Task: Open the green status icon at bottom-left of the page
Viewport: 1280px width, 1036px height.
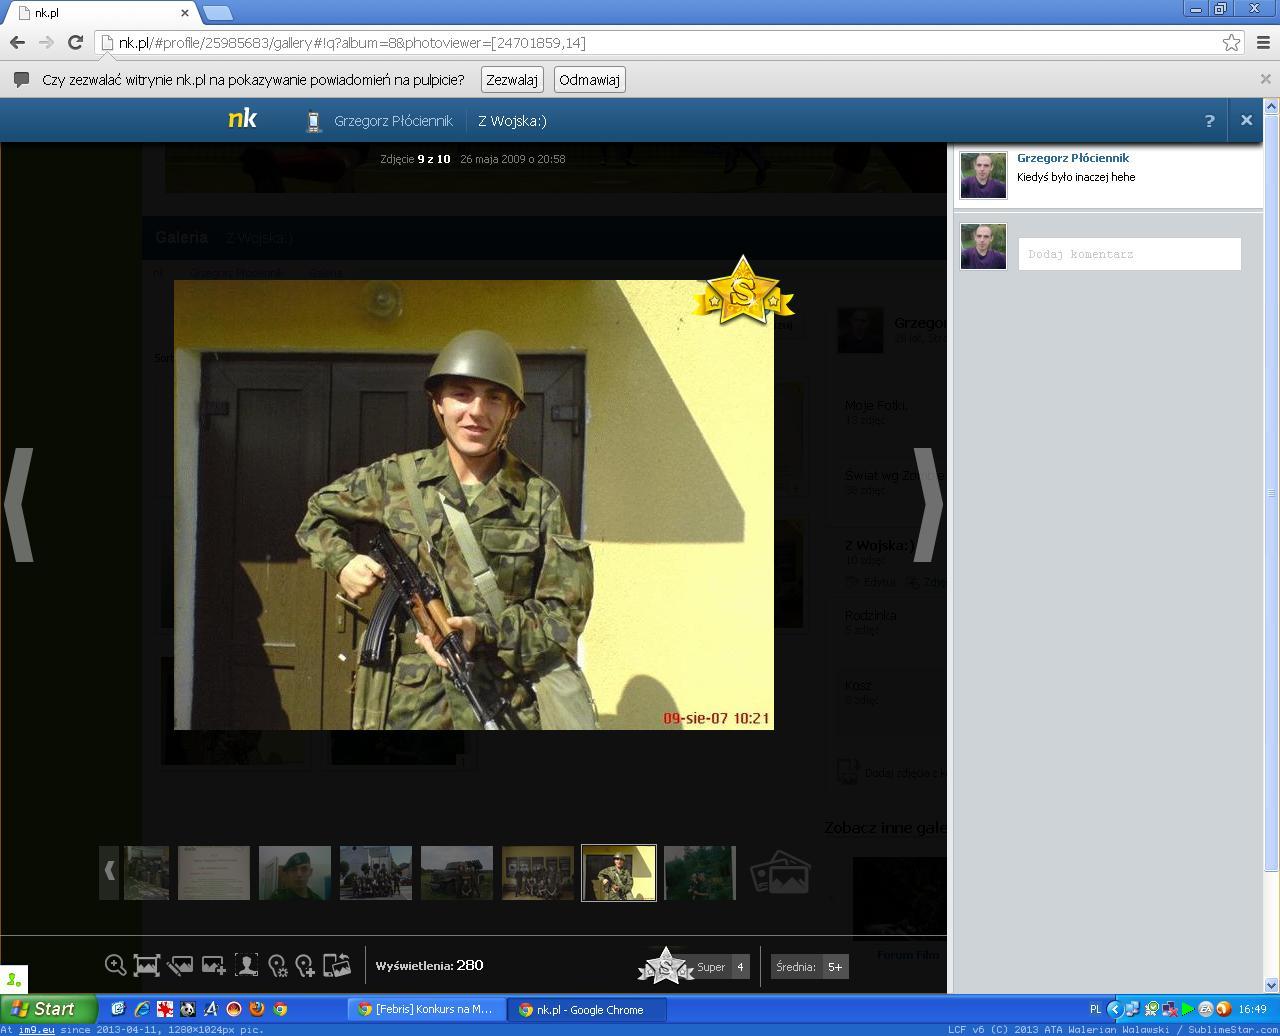Action: (13, 980)
